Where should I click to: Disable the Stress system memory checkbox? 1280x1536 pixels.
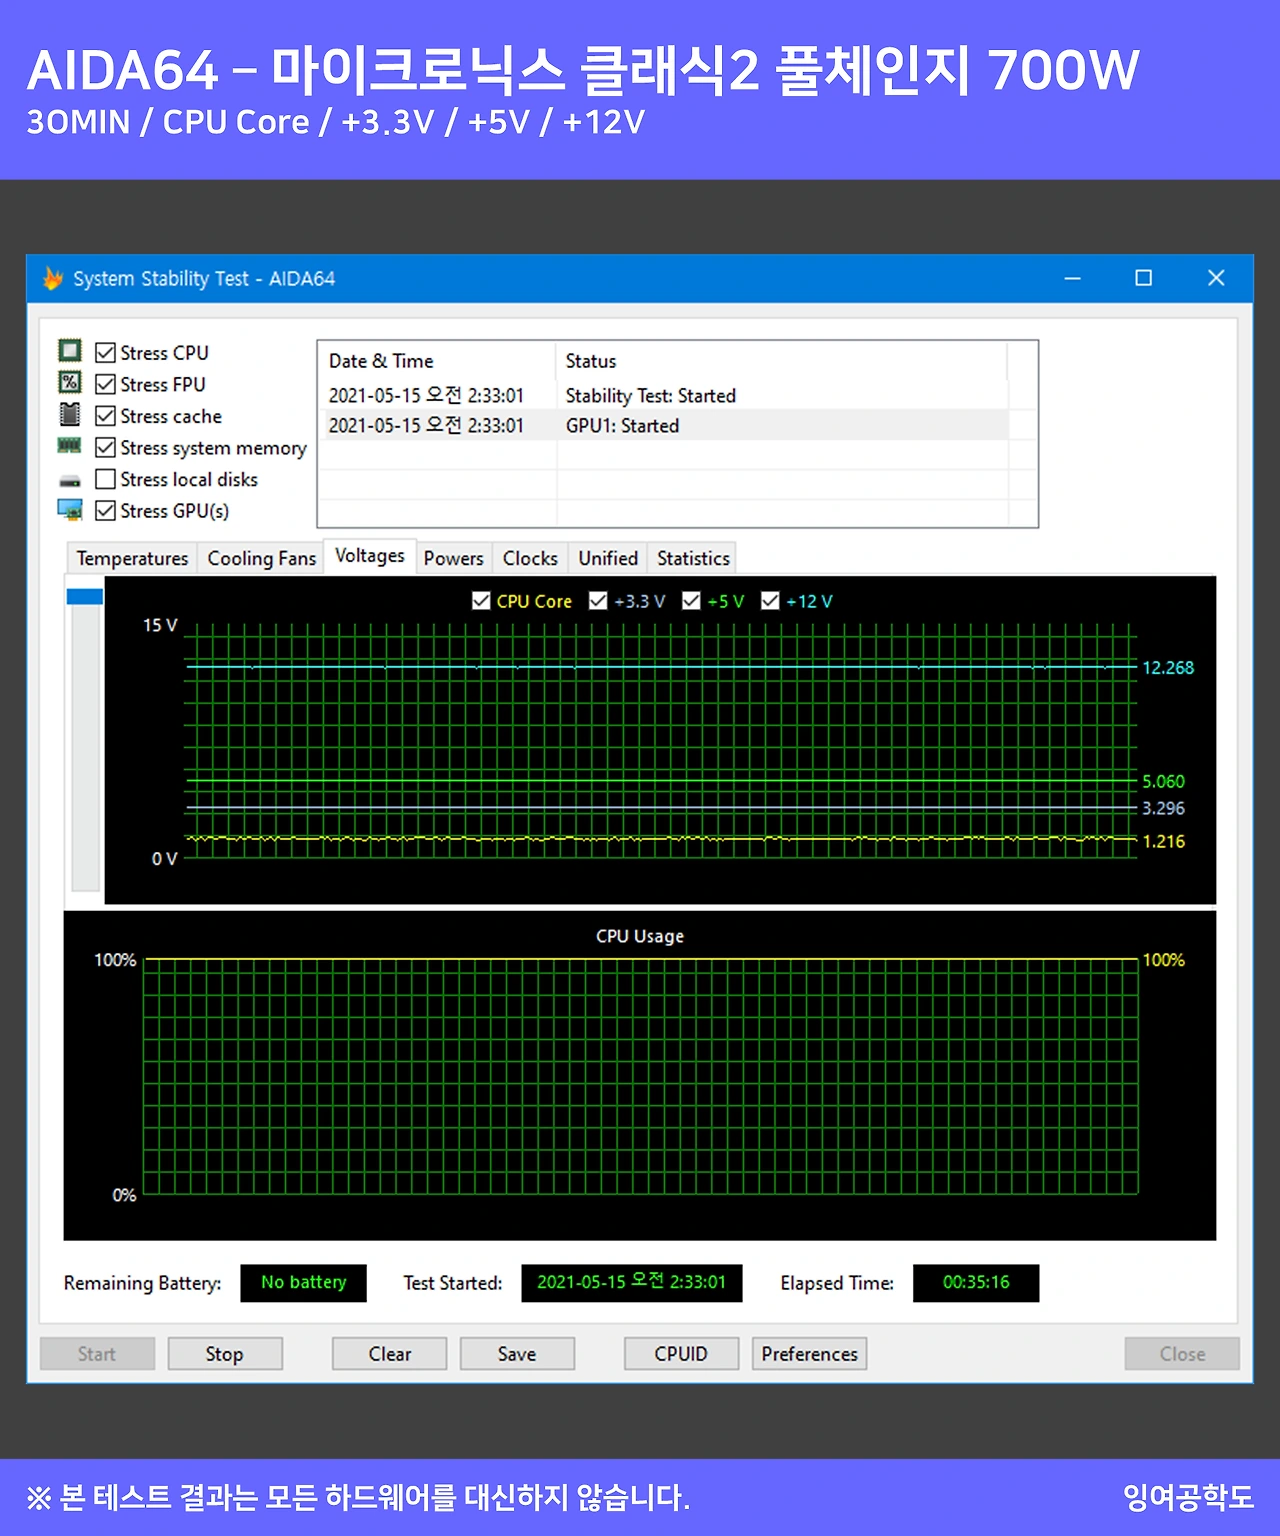click(x=105, y=447)
